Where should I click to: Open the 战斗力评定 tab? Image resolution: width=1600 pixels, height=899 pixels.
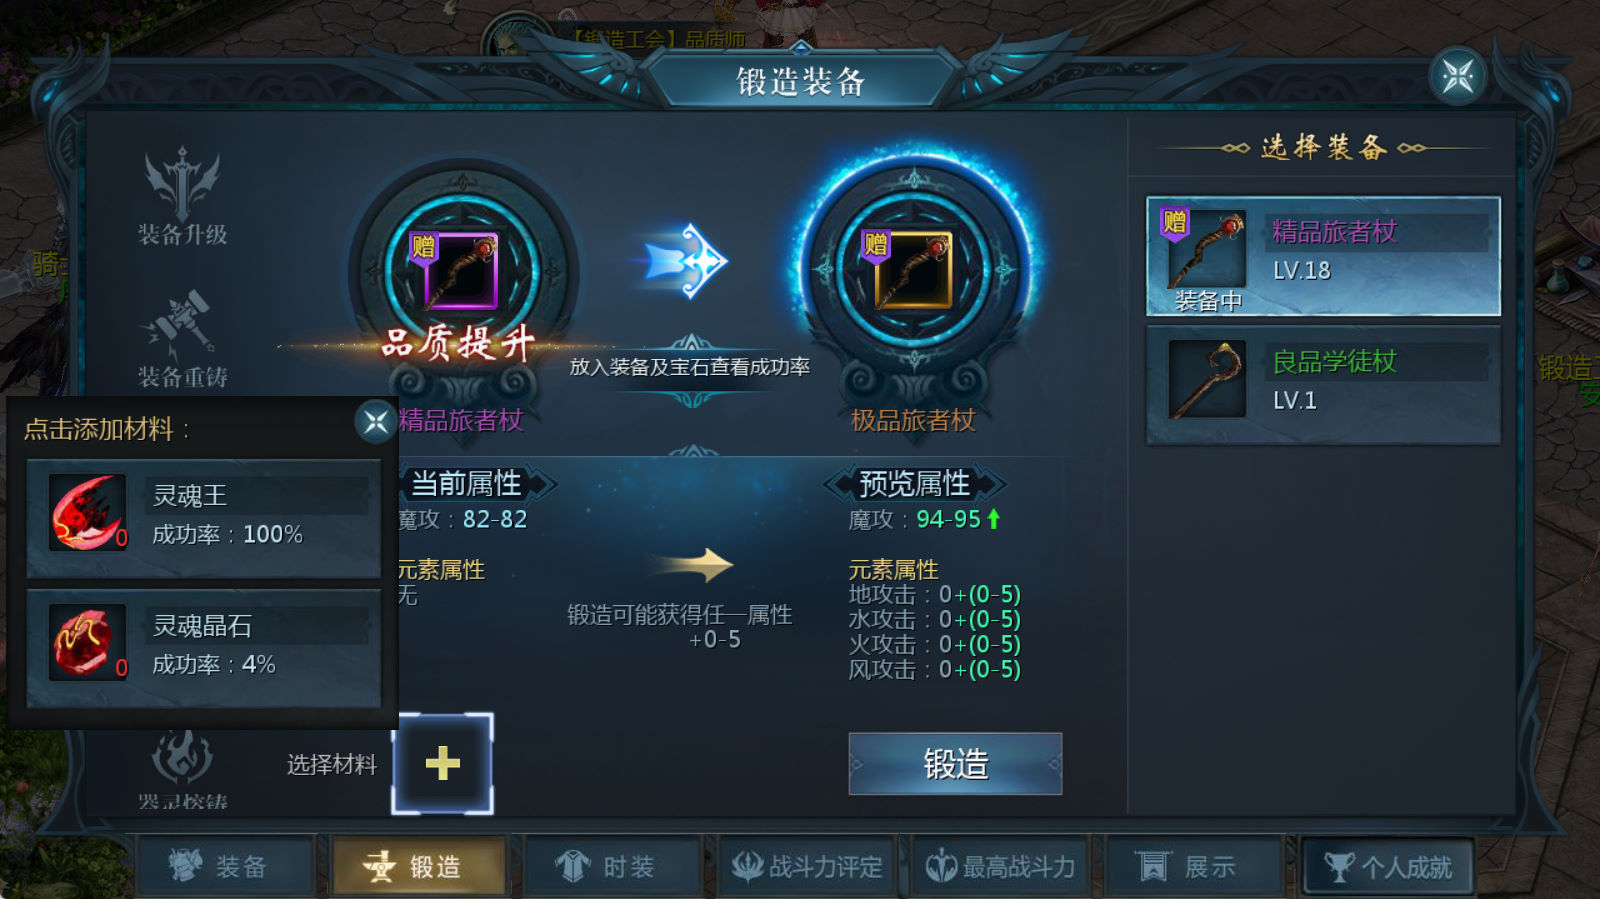[806, 866]
